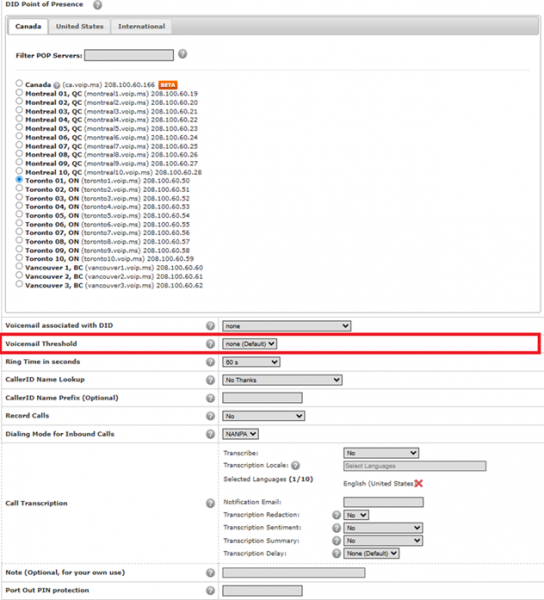Open the Transcription Delay None (Default) dropdown
The width and height of the screenshot is (544, 600).
coord(371,553)
